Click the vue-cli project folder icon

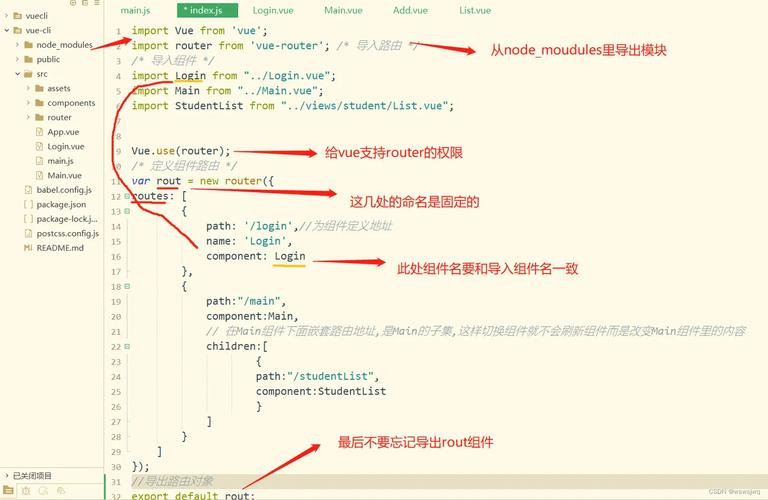point(18,30)
